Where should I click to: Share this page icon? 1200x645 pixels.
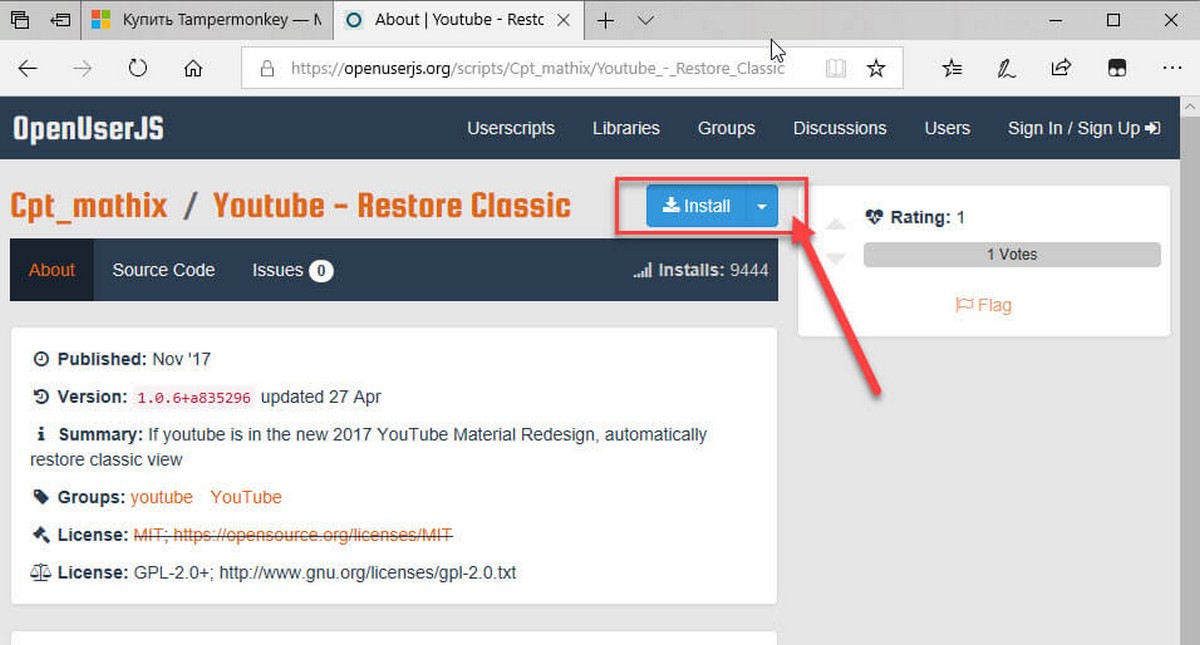click(1060, 68)
